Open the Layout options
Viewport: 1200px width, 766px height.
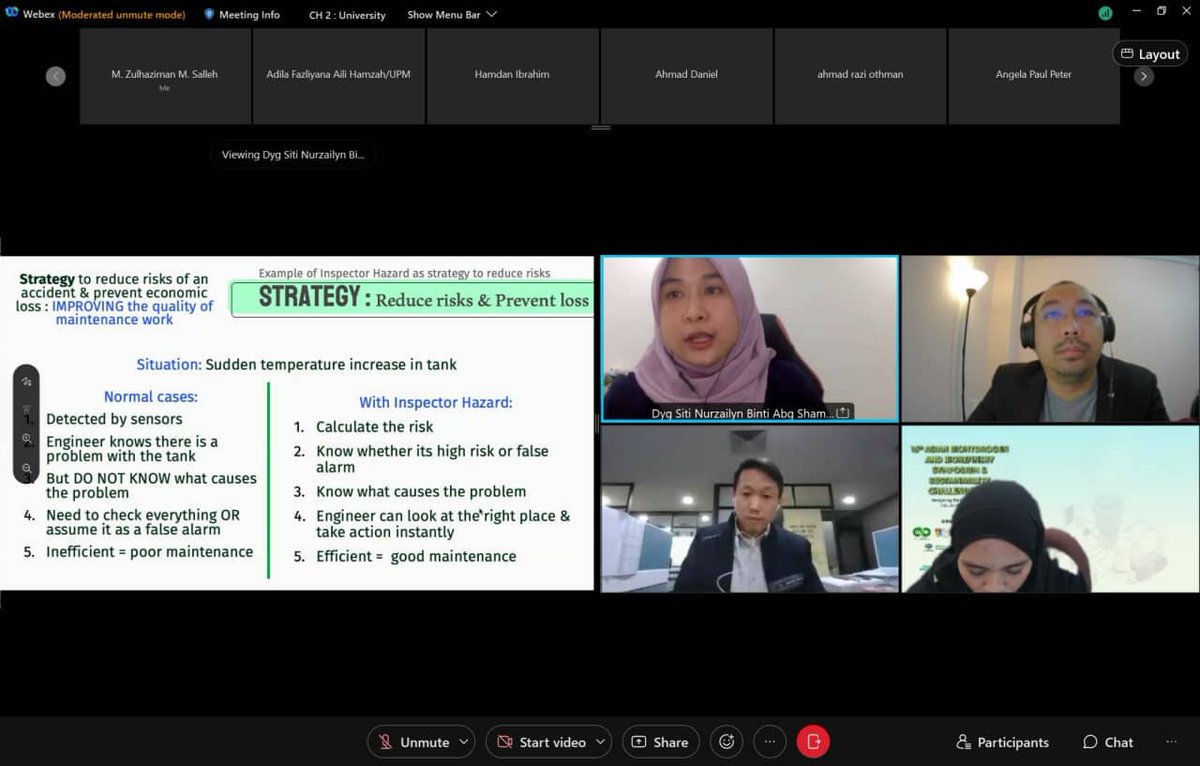[x=1150, y=54]
